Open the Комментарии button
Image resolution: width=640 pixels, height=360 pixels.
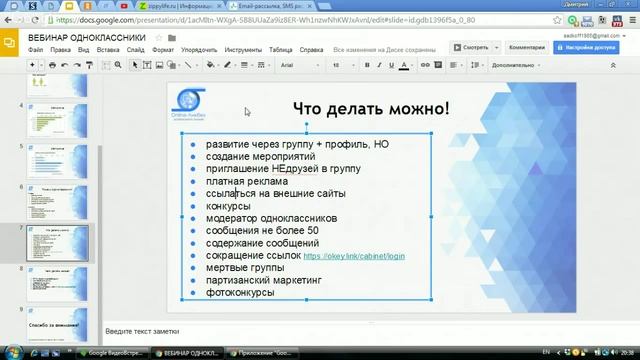tap(527, 48)
